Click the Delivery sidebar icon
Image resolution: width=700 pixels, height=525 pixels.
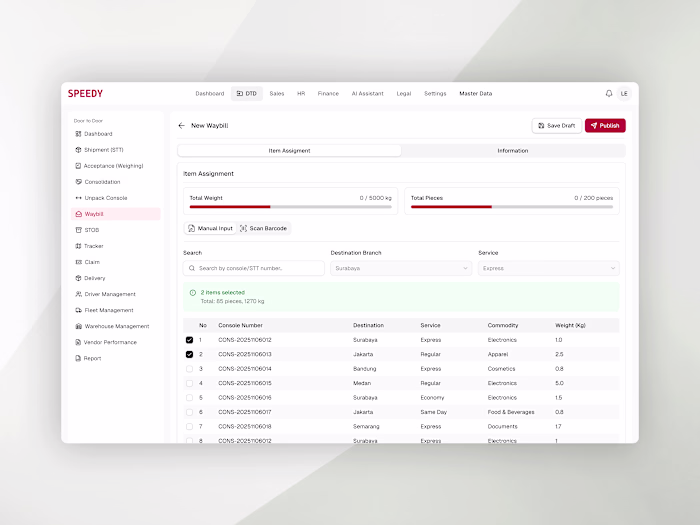79,278
